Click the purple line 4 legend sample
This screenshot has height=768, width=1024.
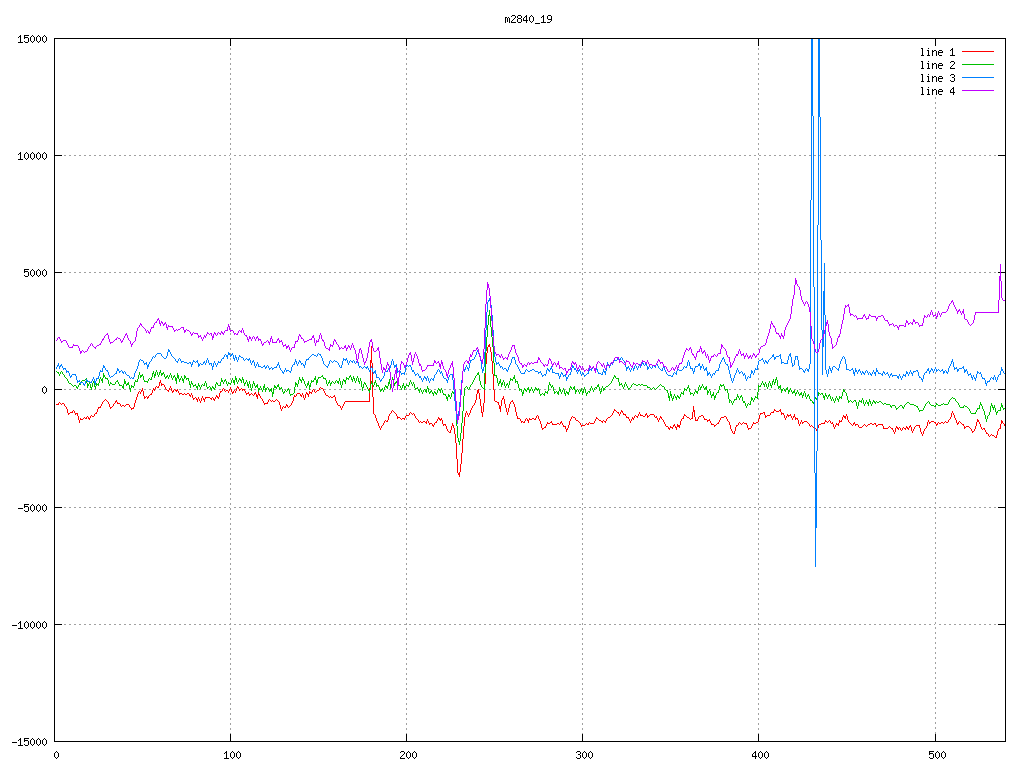point(978,91)
